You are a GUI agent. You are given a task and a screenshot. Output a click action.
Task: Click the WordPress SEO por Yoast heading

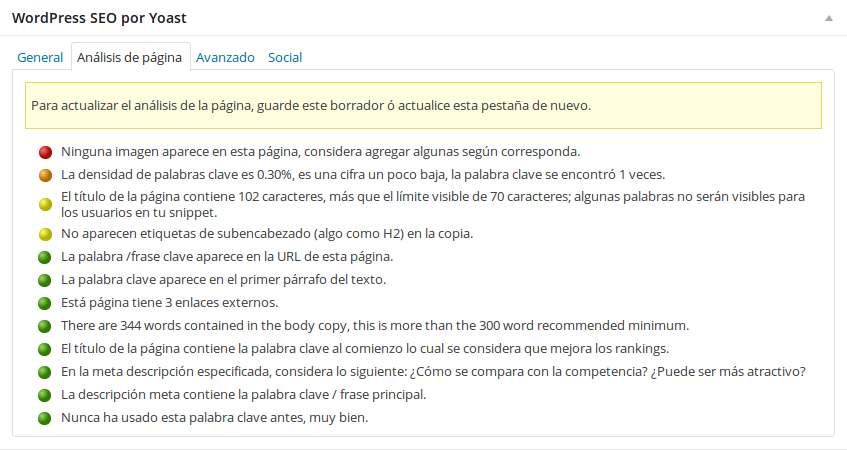click(99, 18)
